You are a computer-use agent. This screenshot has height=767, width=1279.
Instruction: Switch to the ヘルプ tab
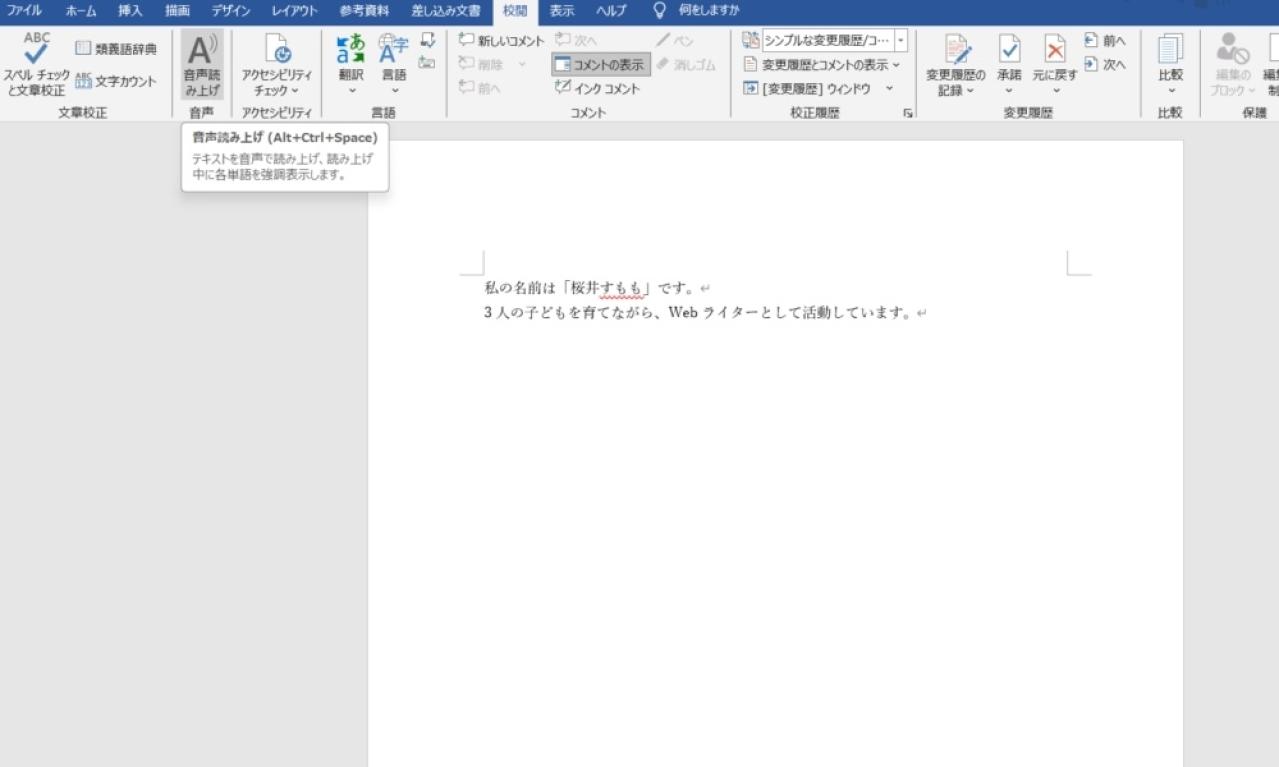611,11
